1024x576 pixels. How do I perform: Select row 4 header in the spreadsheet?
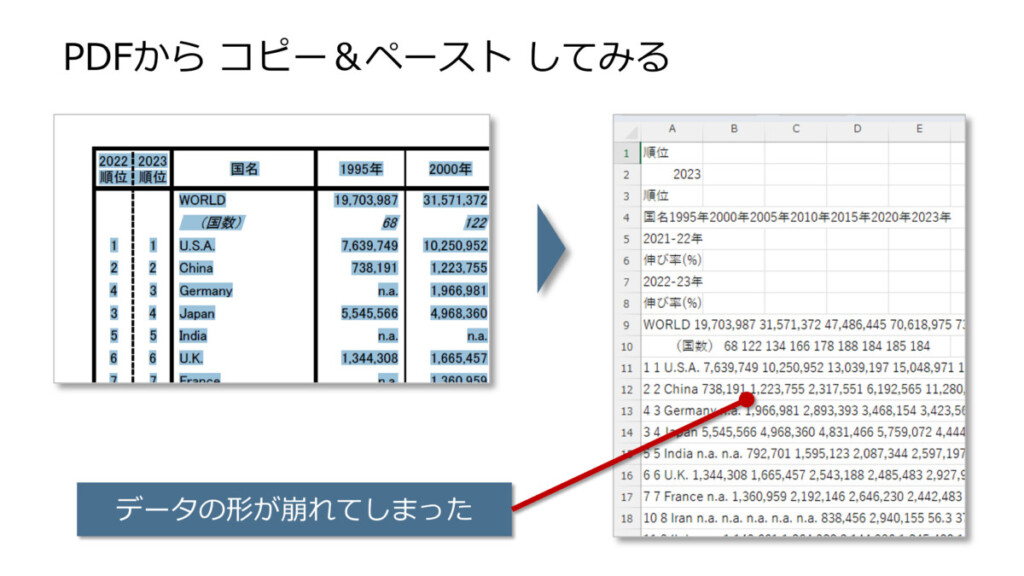(x=626, y=217)
